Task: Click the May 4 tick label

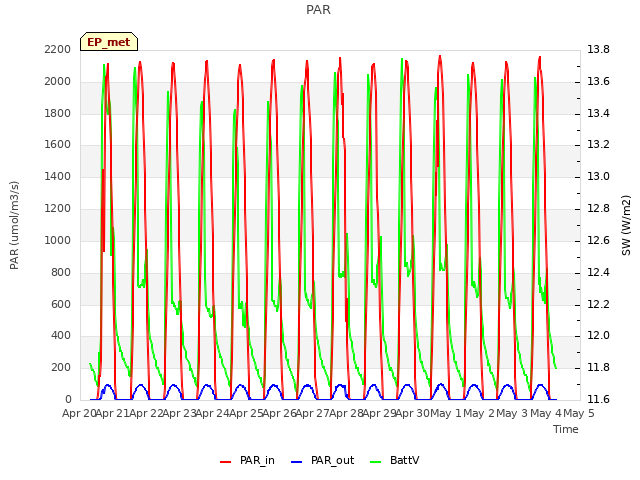Action: coord(546,413)
